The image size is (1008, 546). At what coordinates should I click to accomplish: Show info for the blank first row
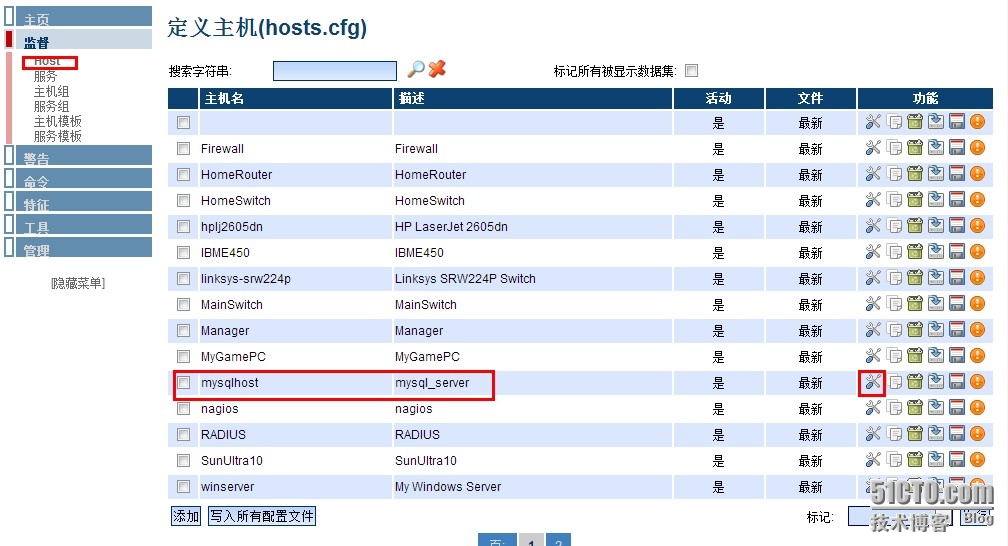pyautogui.click(x=978, y=122)
